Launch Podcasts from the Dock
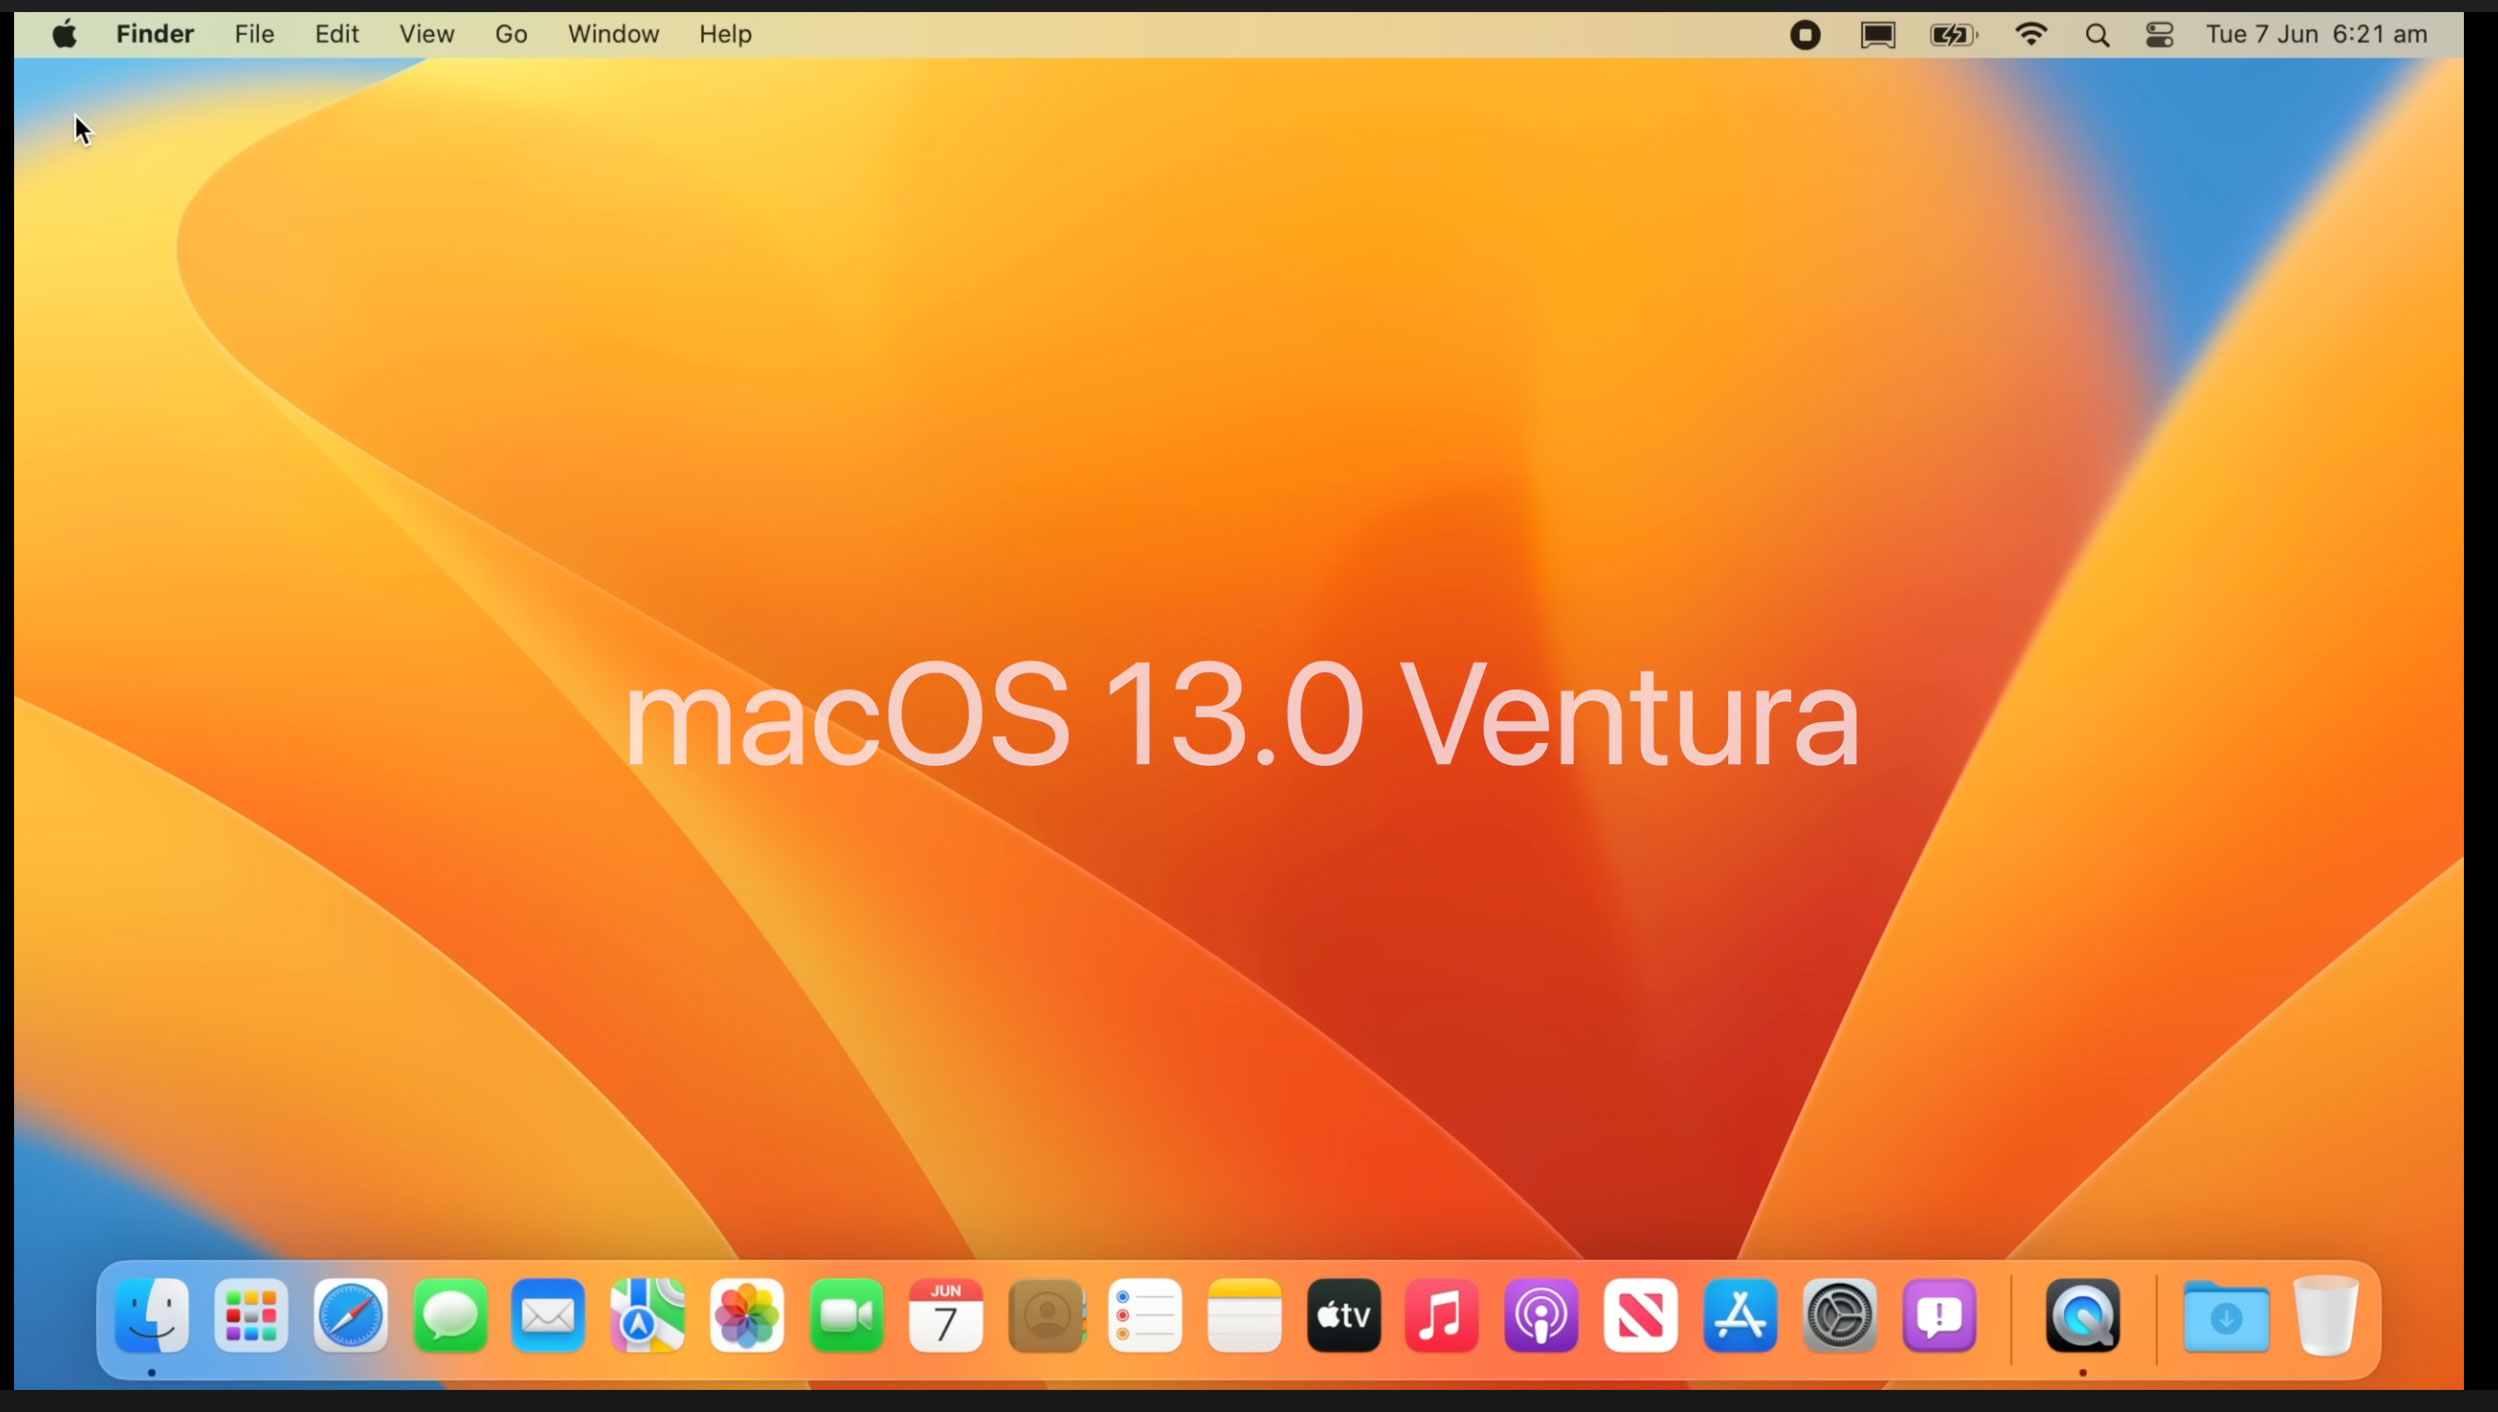This screenshot has width=2498, height=1412. pyautogui.click(x=1542, y=1316)
